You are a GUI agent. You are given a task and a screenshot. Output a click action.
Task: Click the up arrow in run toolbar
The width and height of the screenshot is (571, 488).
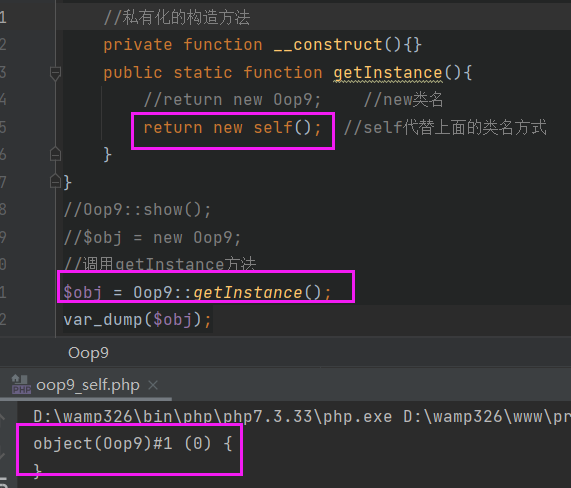click(x=3, y=418)
